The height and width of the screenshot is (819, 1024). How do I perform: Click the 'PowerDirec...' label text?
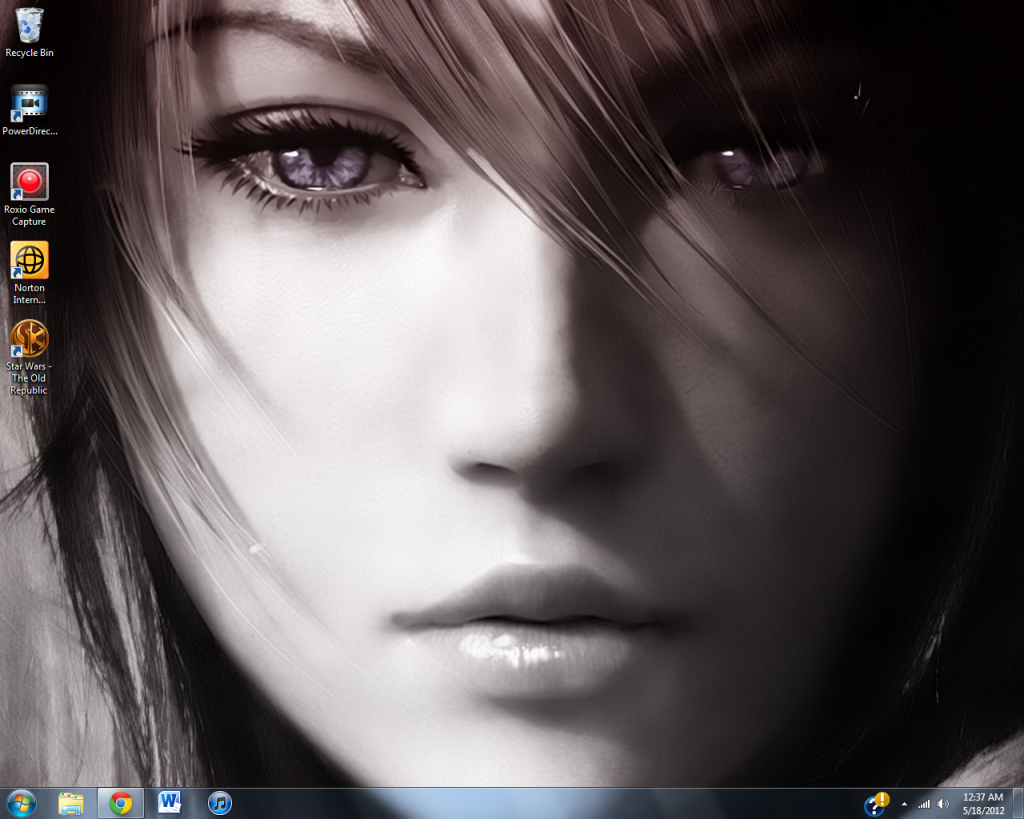point(29,131)
